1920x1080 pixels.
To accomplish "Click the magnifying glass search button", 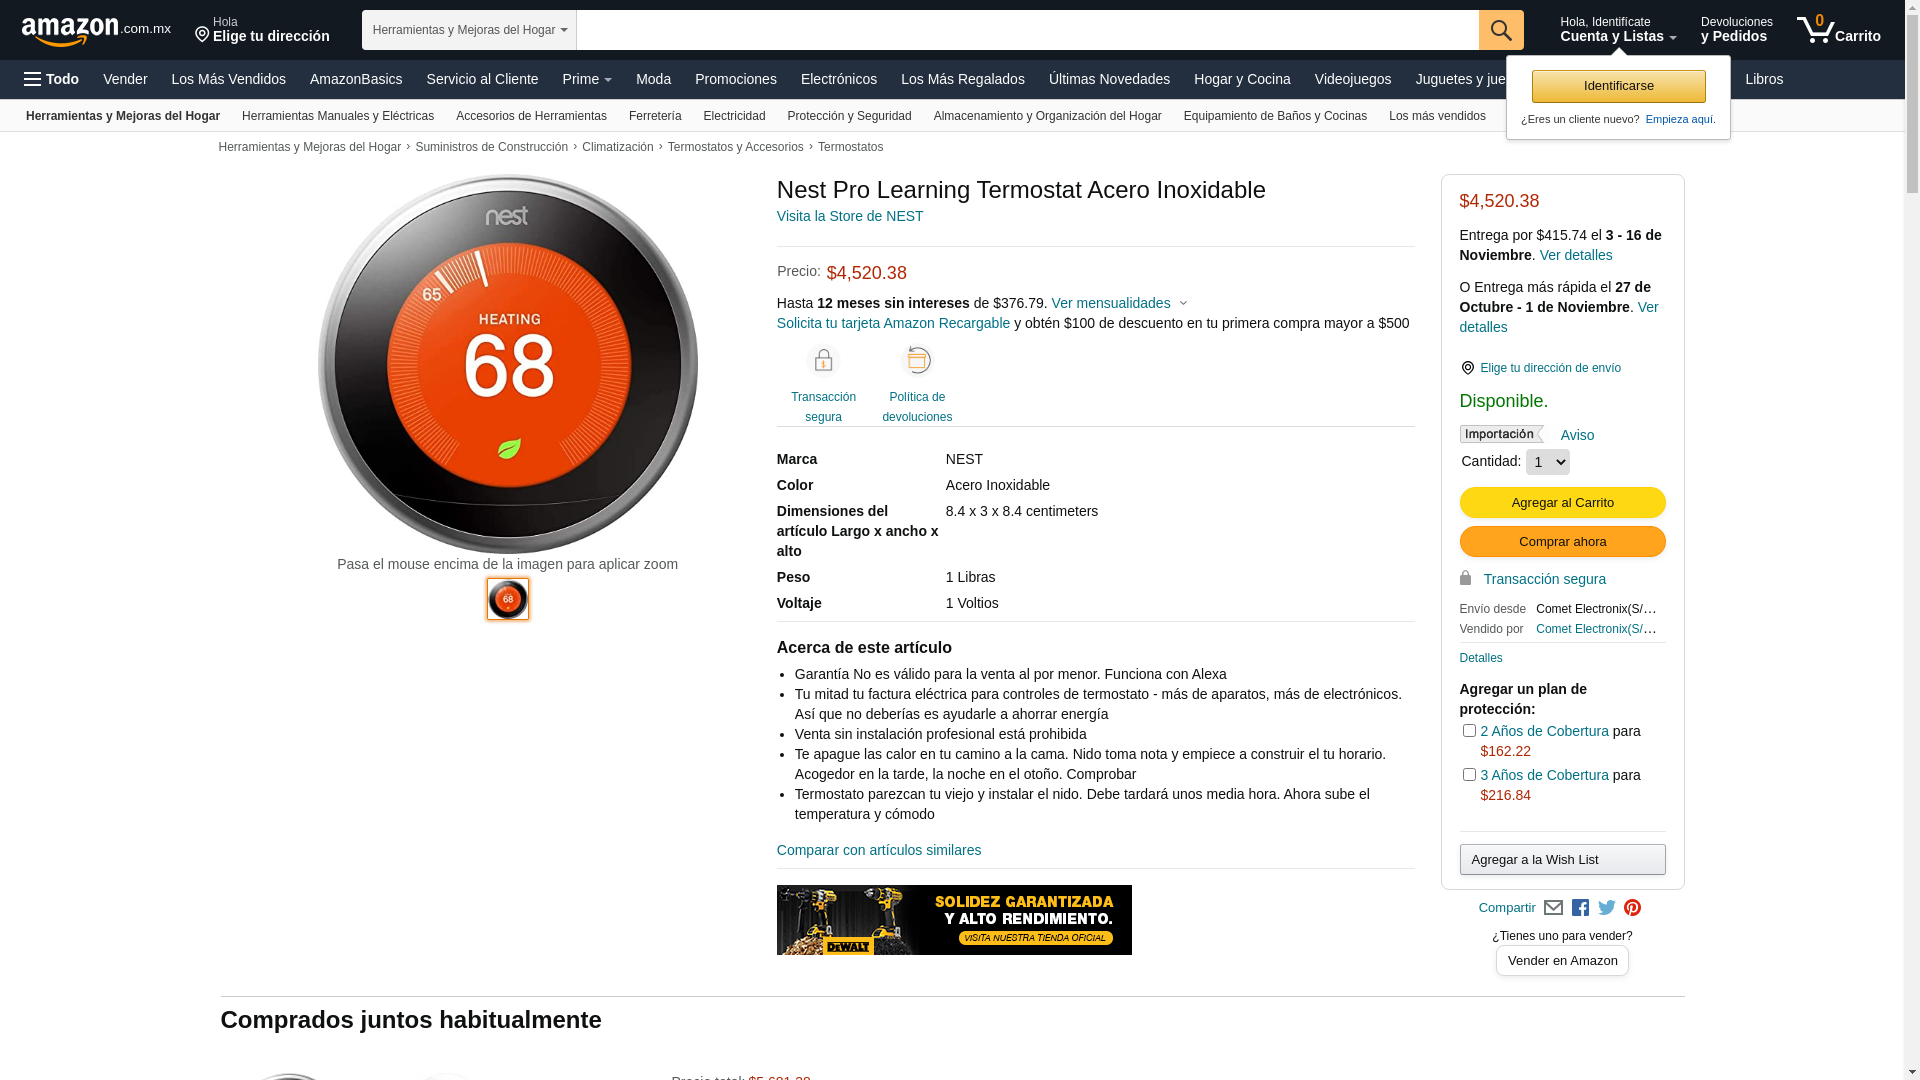I will (x=1500, y=30).
